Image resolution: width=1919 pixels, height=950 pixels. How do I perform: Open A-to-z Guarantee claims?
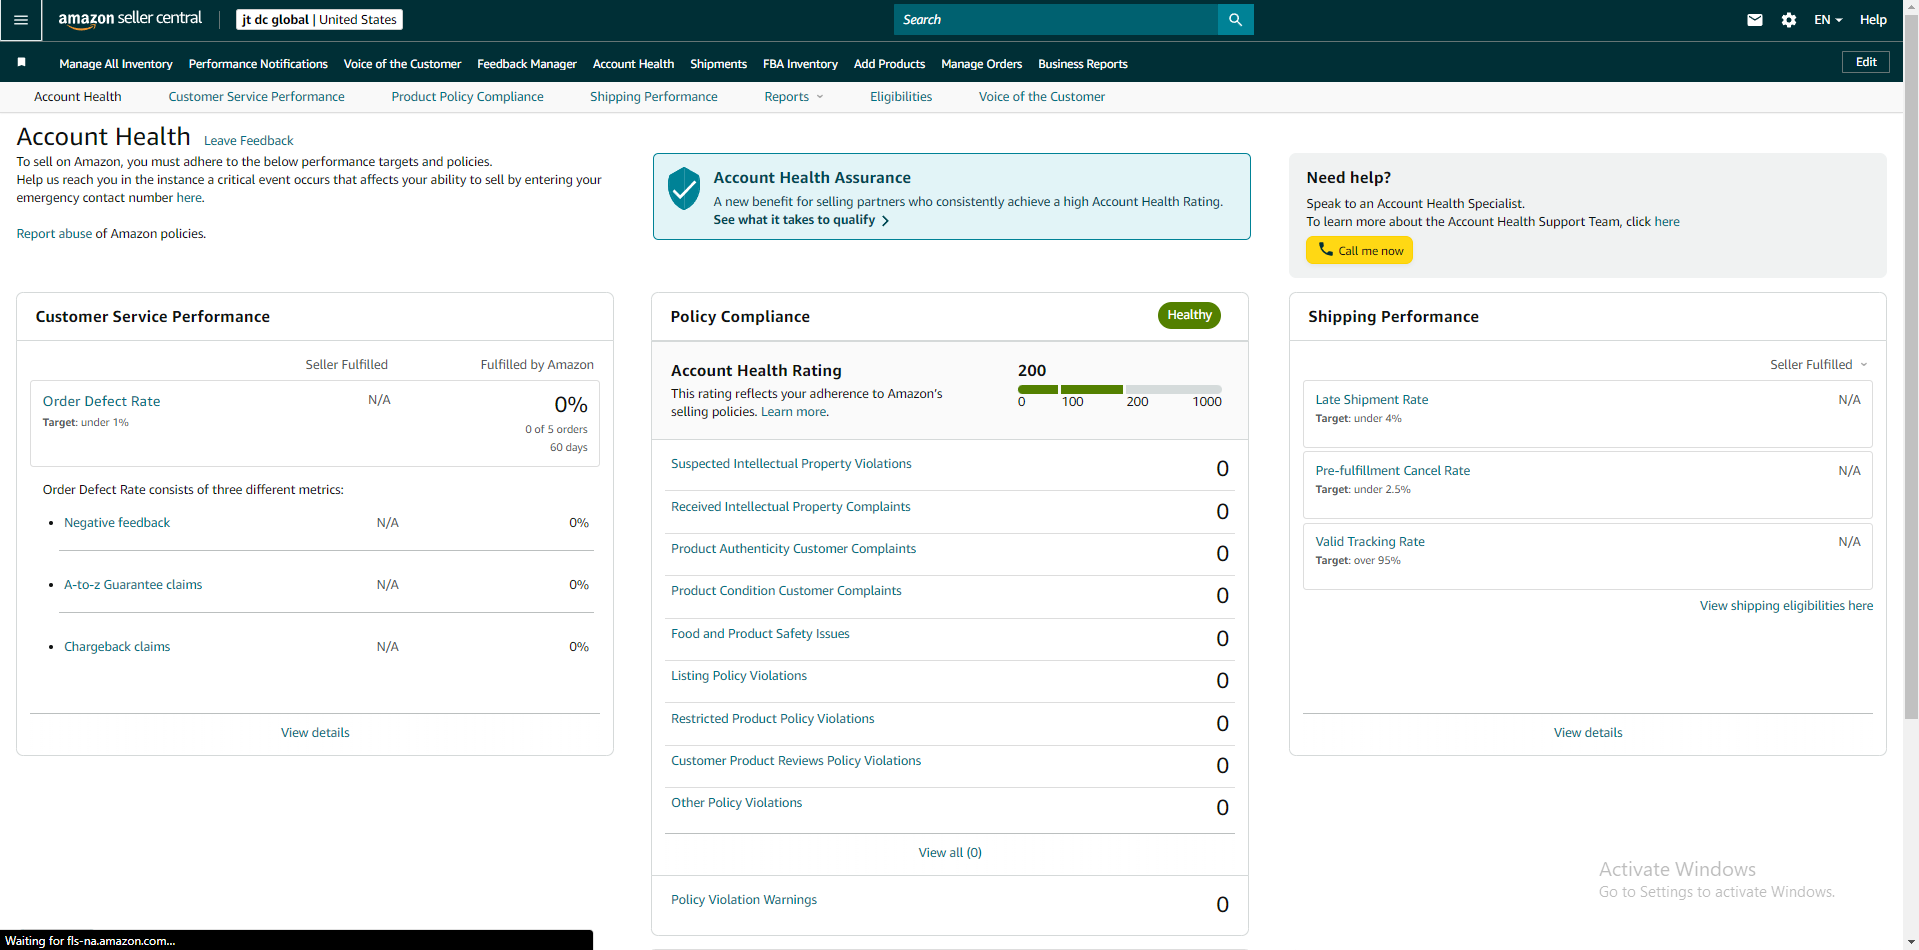pos(133,585)
